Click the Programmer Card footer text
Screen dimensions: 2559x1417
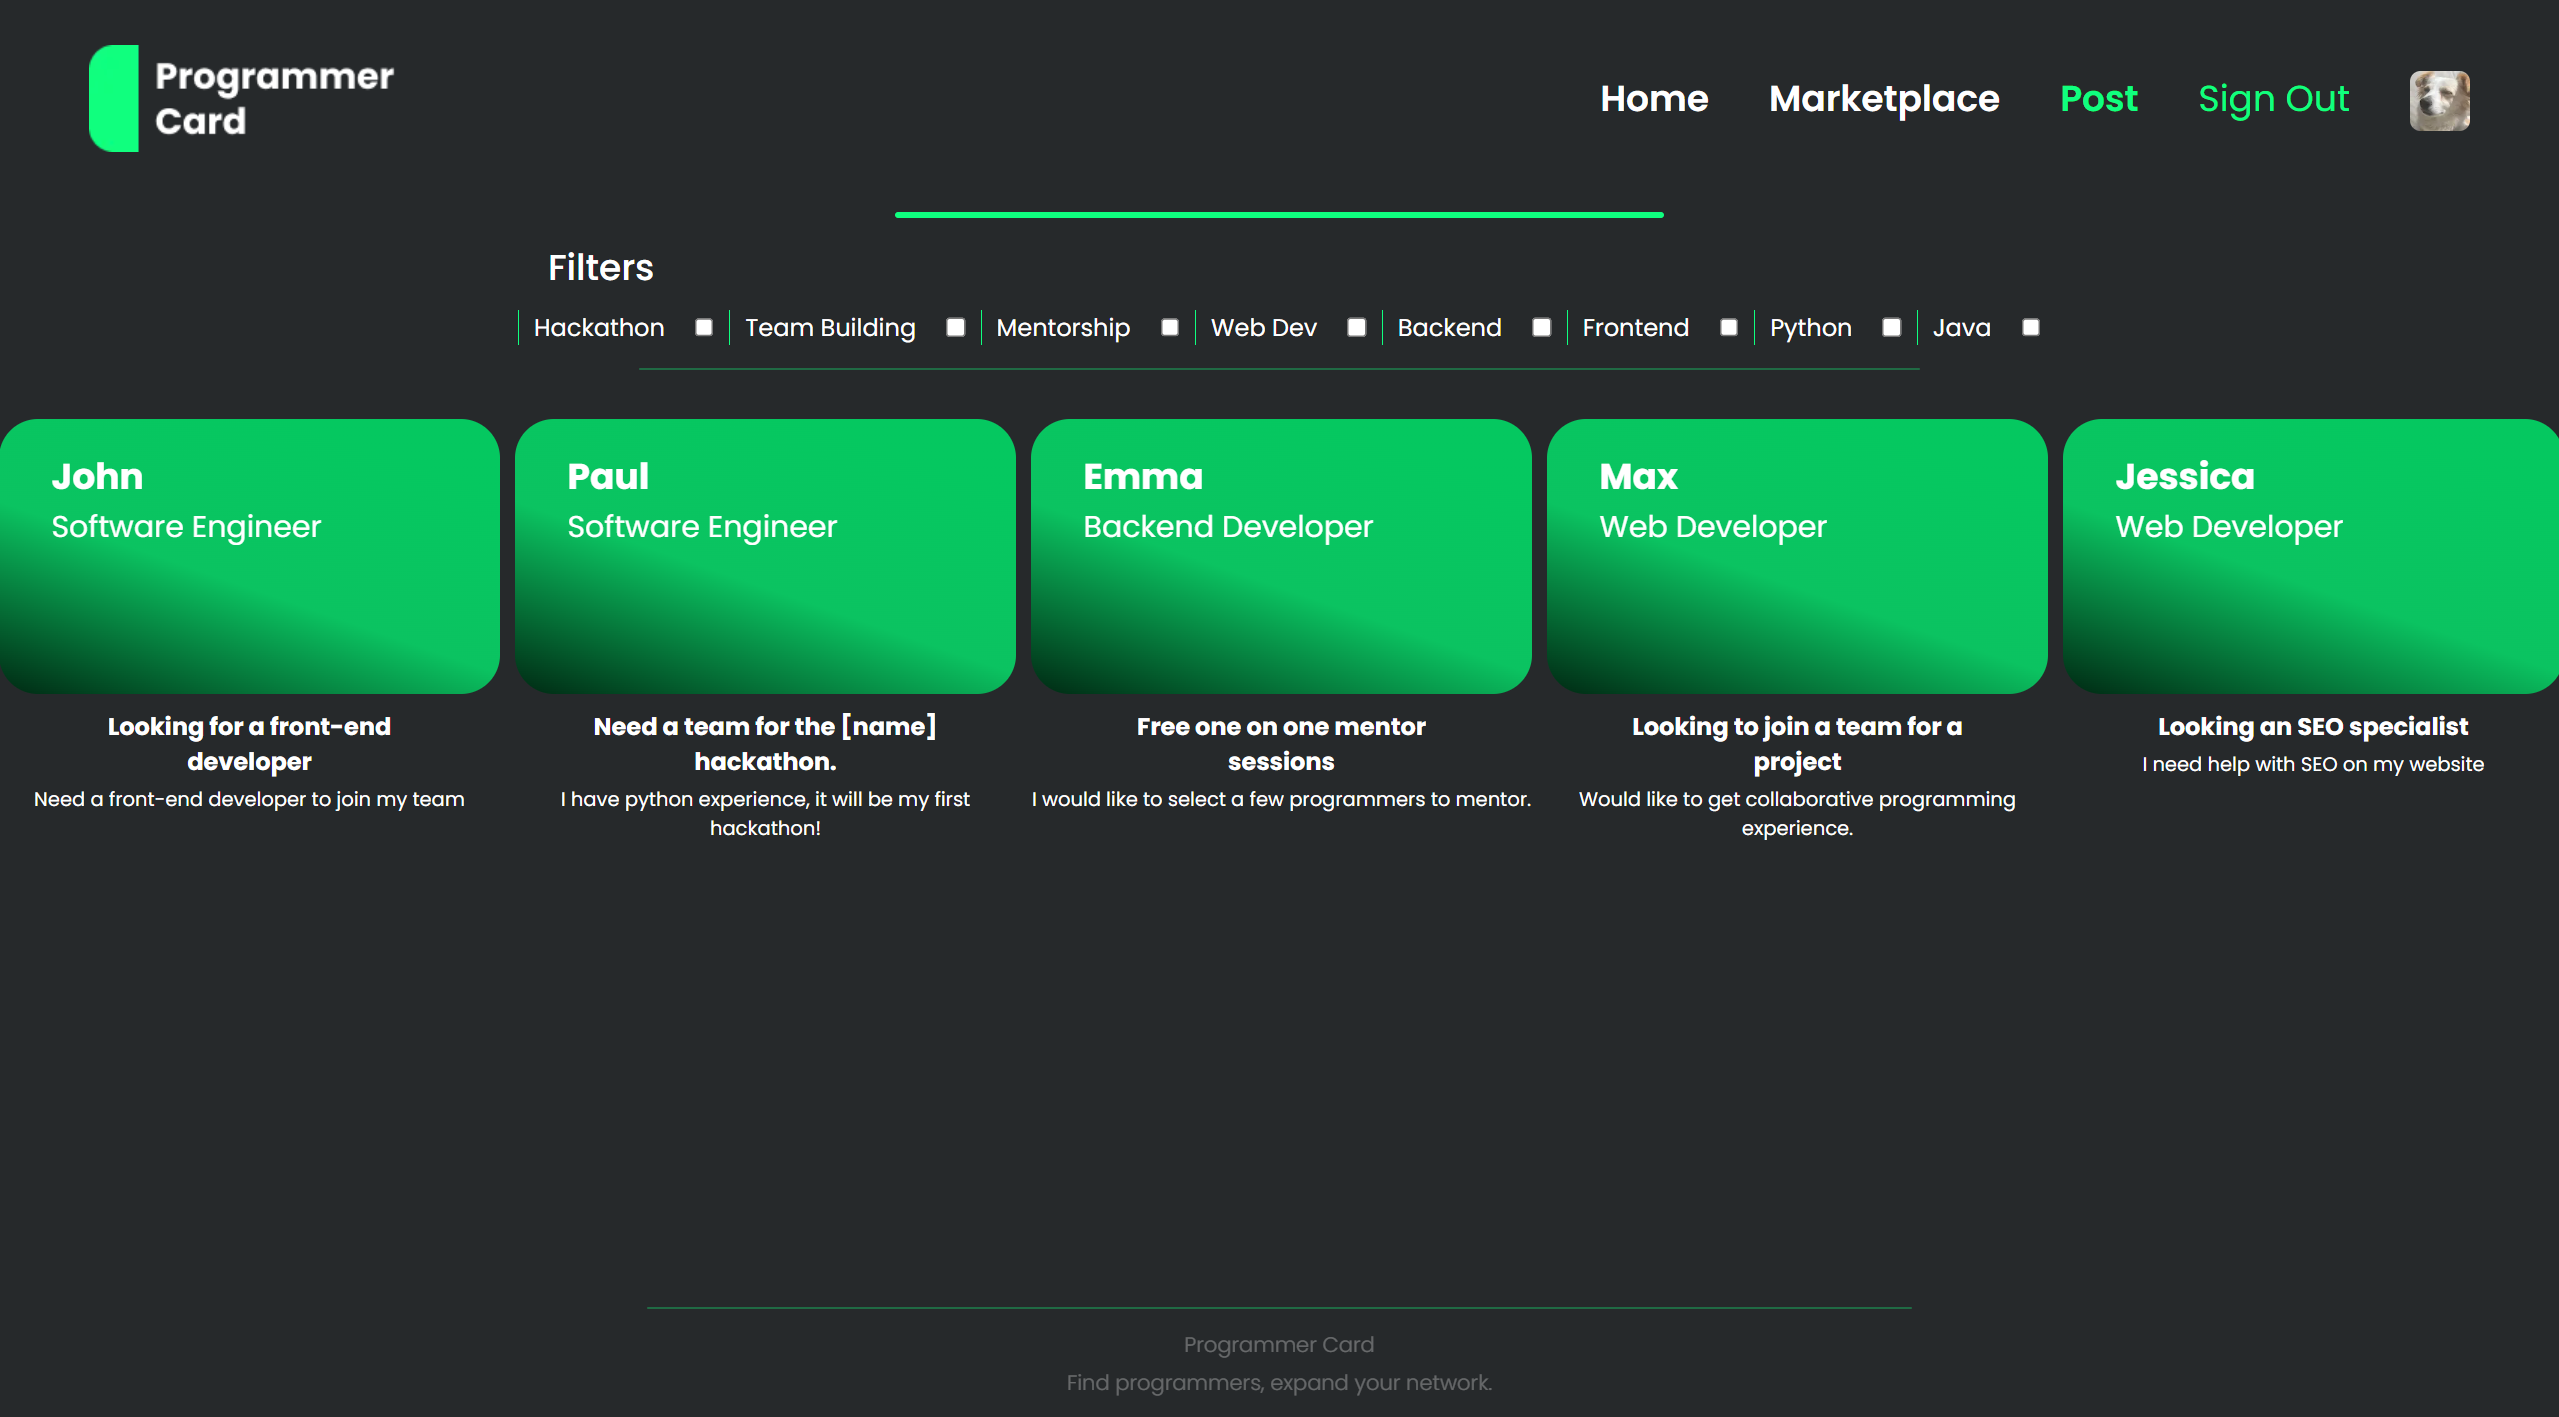(x=1278, y=1344)
